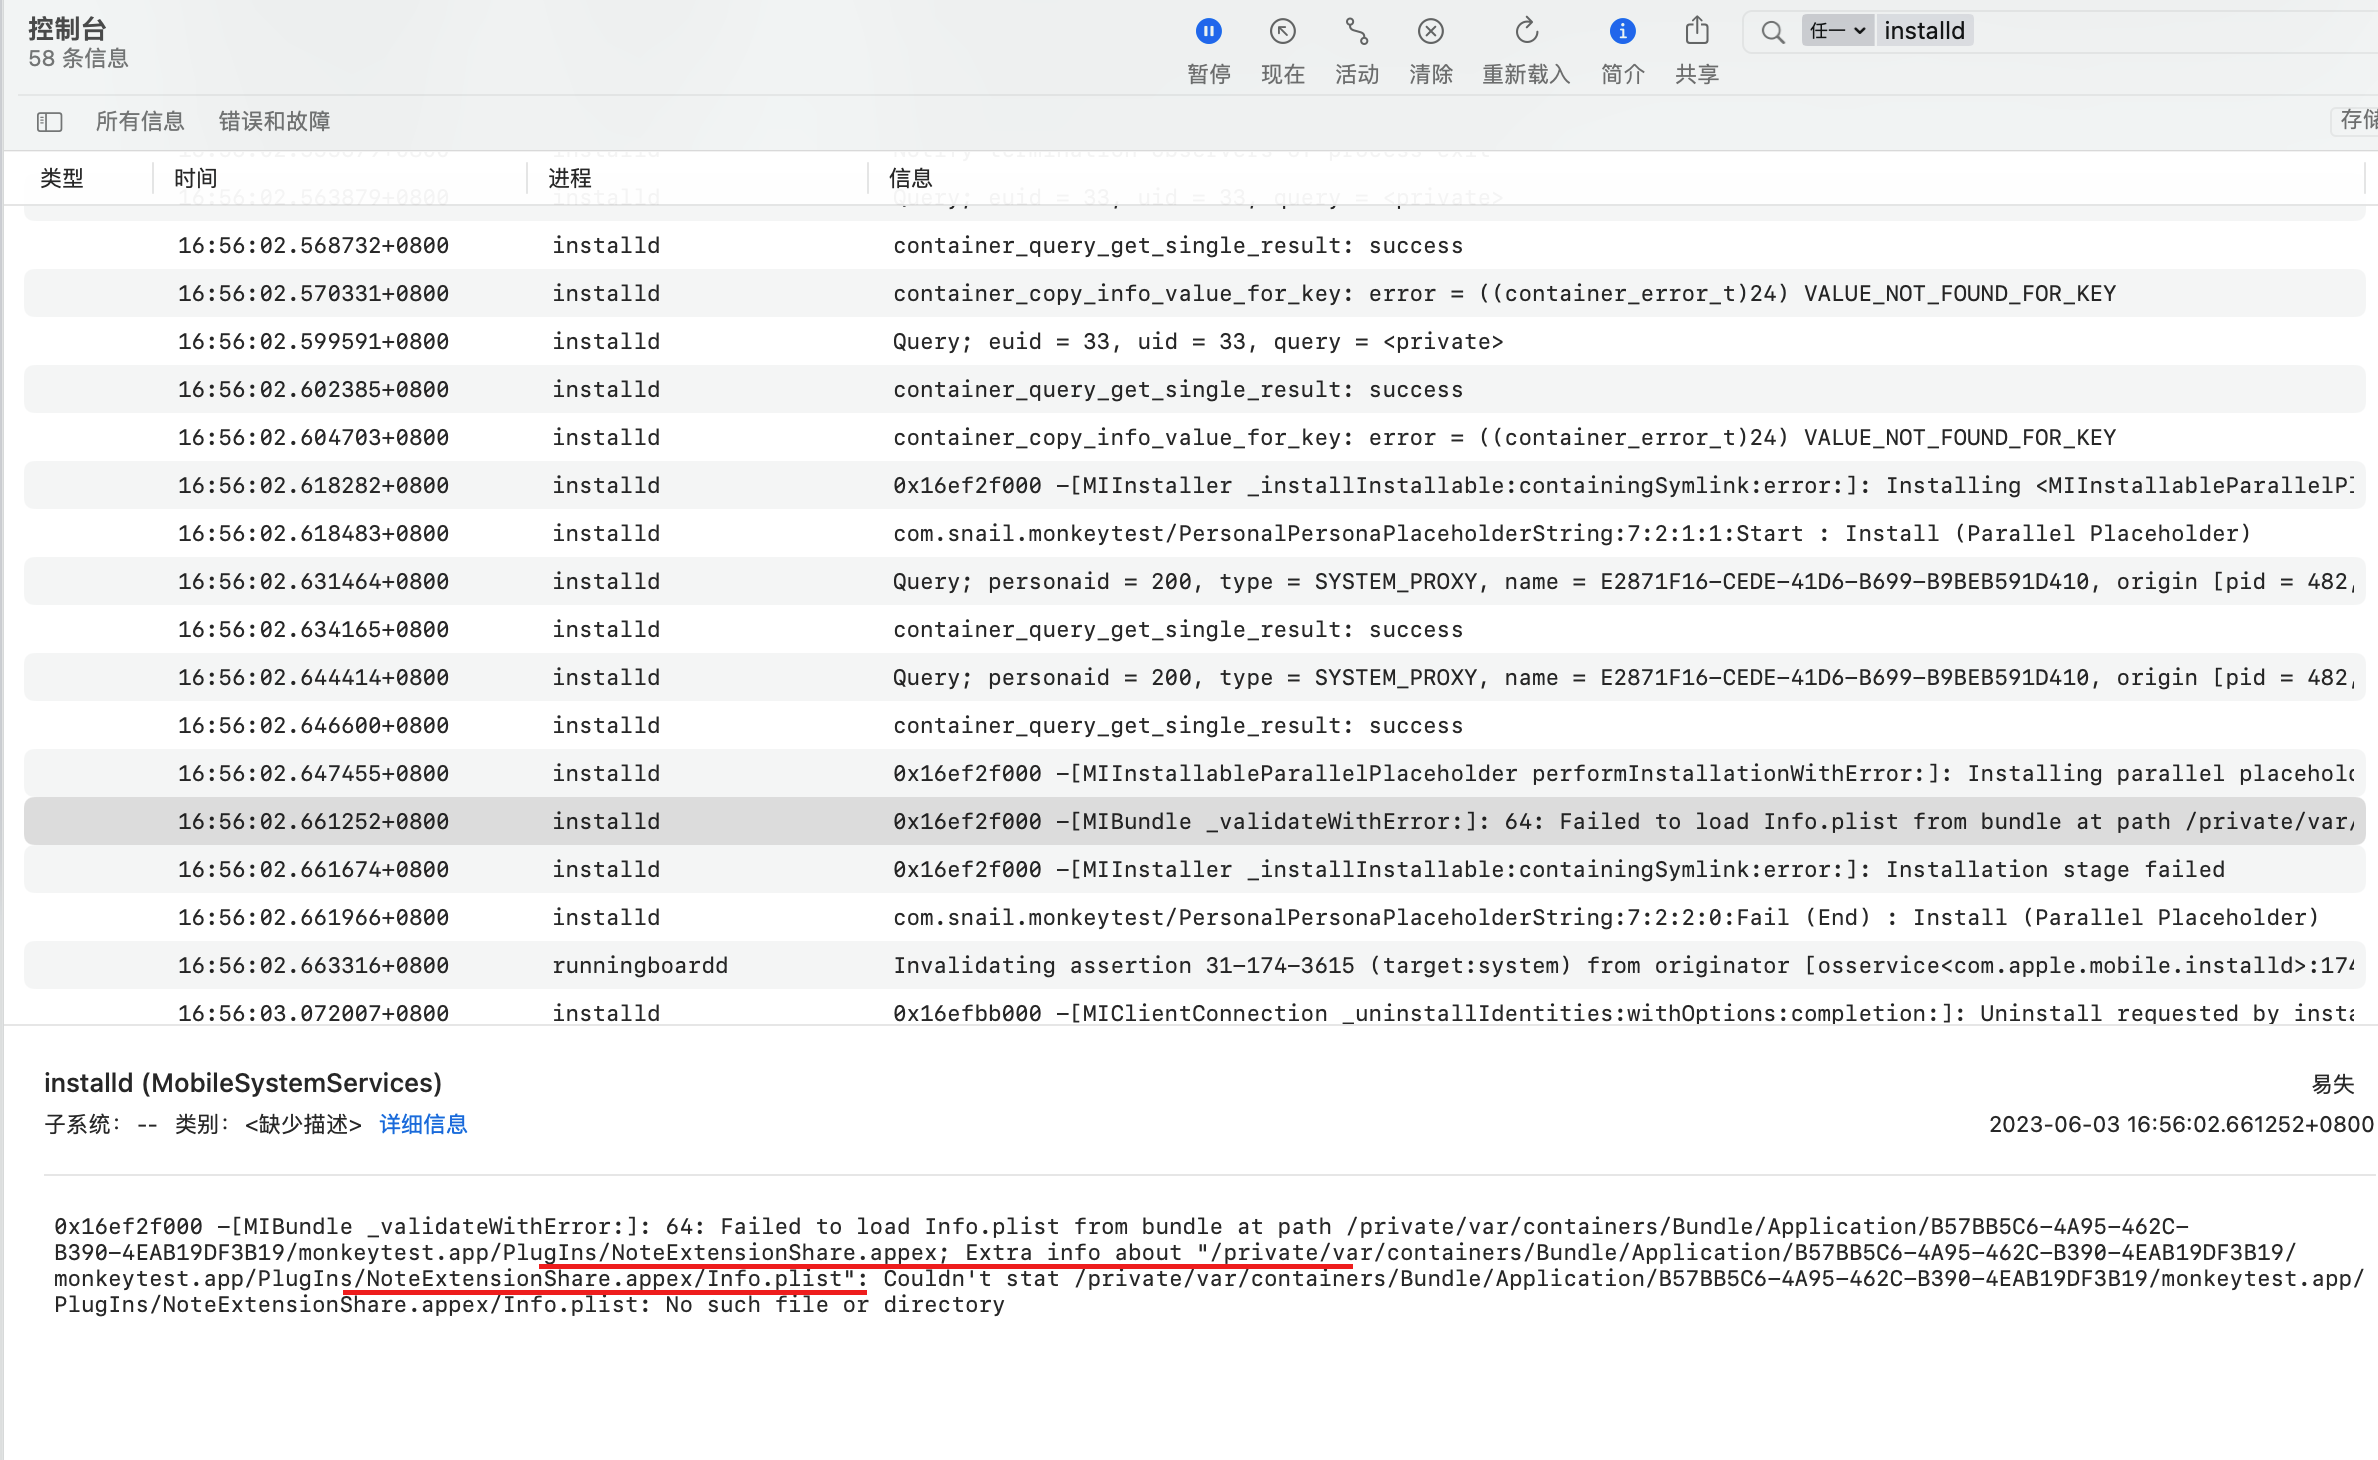This screenshot has height=1460, width=2378.
Task: Click the 存储 save button
Action: coord(2356,121)
